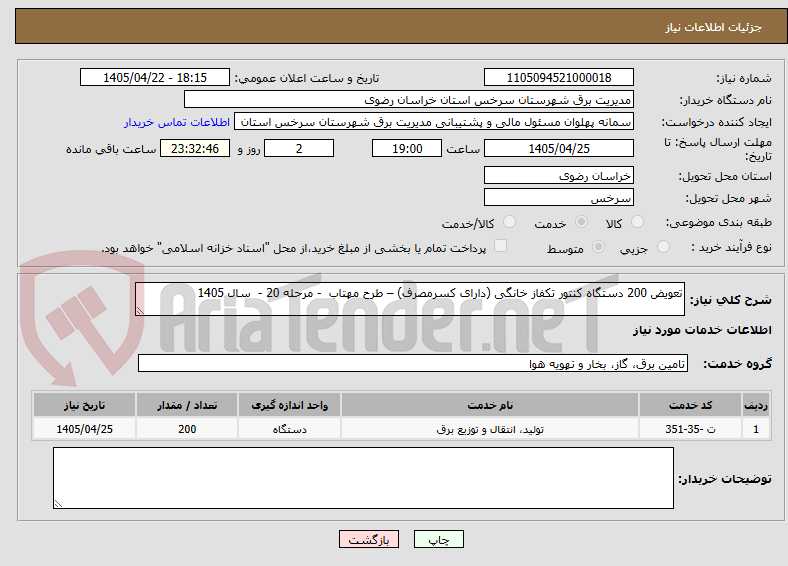The height and width of the screenshot is (566, 788).
Task: Click the طبقه بندی موضوعی label
Action: tap(719, 222)
